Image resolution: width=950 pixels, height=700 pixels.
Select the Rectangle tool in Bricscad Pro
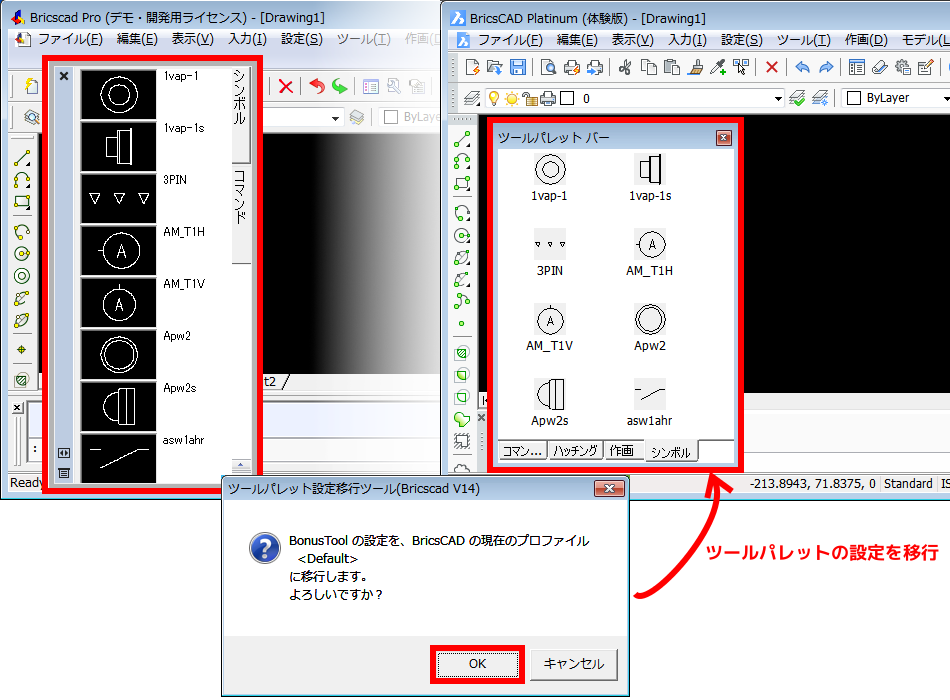point(22,202)
